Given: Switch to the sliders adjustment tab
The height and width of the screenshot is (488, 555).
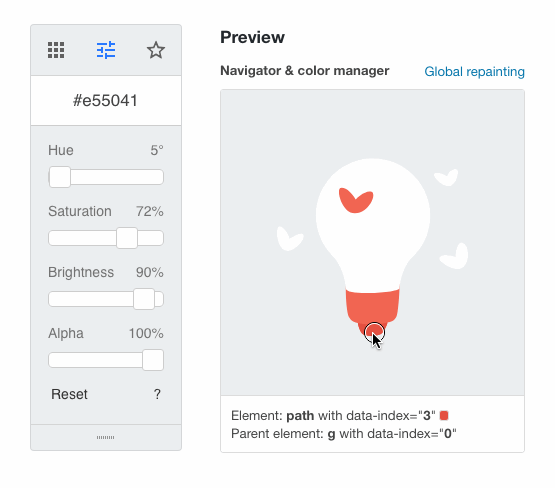Looking at the screenshot, I should click(x=106, y=50).
